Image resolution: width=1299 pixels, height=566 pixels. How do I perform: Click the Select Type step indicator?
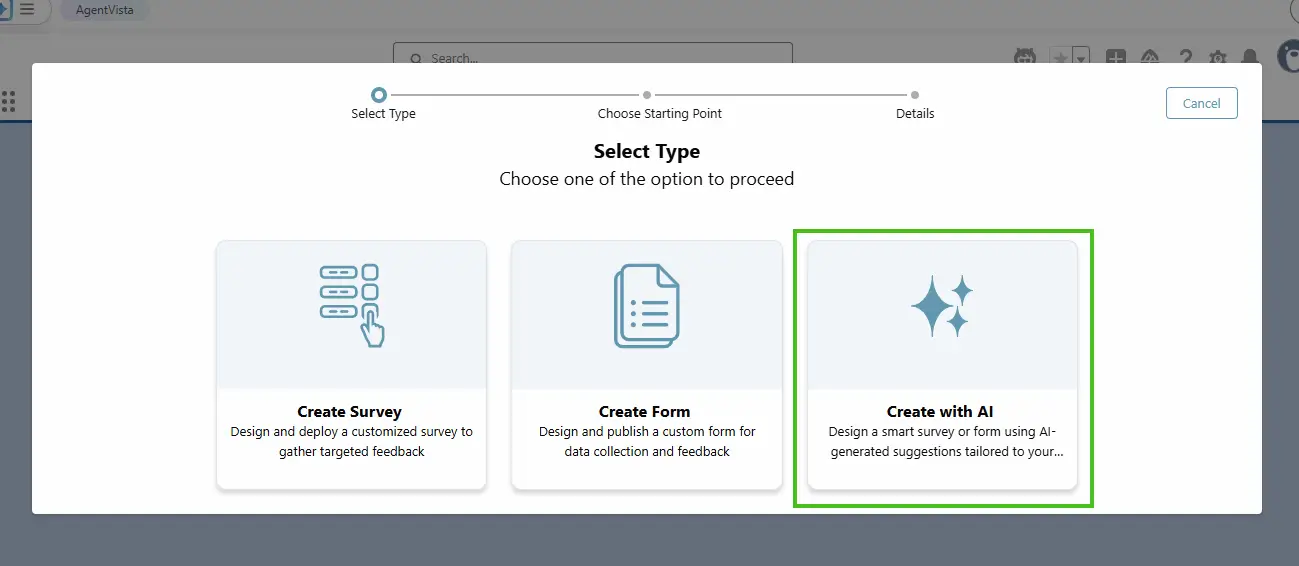pos(378,95)
